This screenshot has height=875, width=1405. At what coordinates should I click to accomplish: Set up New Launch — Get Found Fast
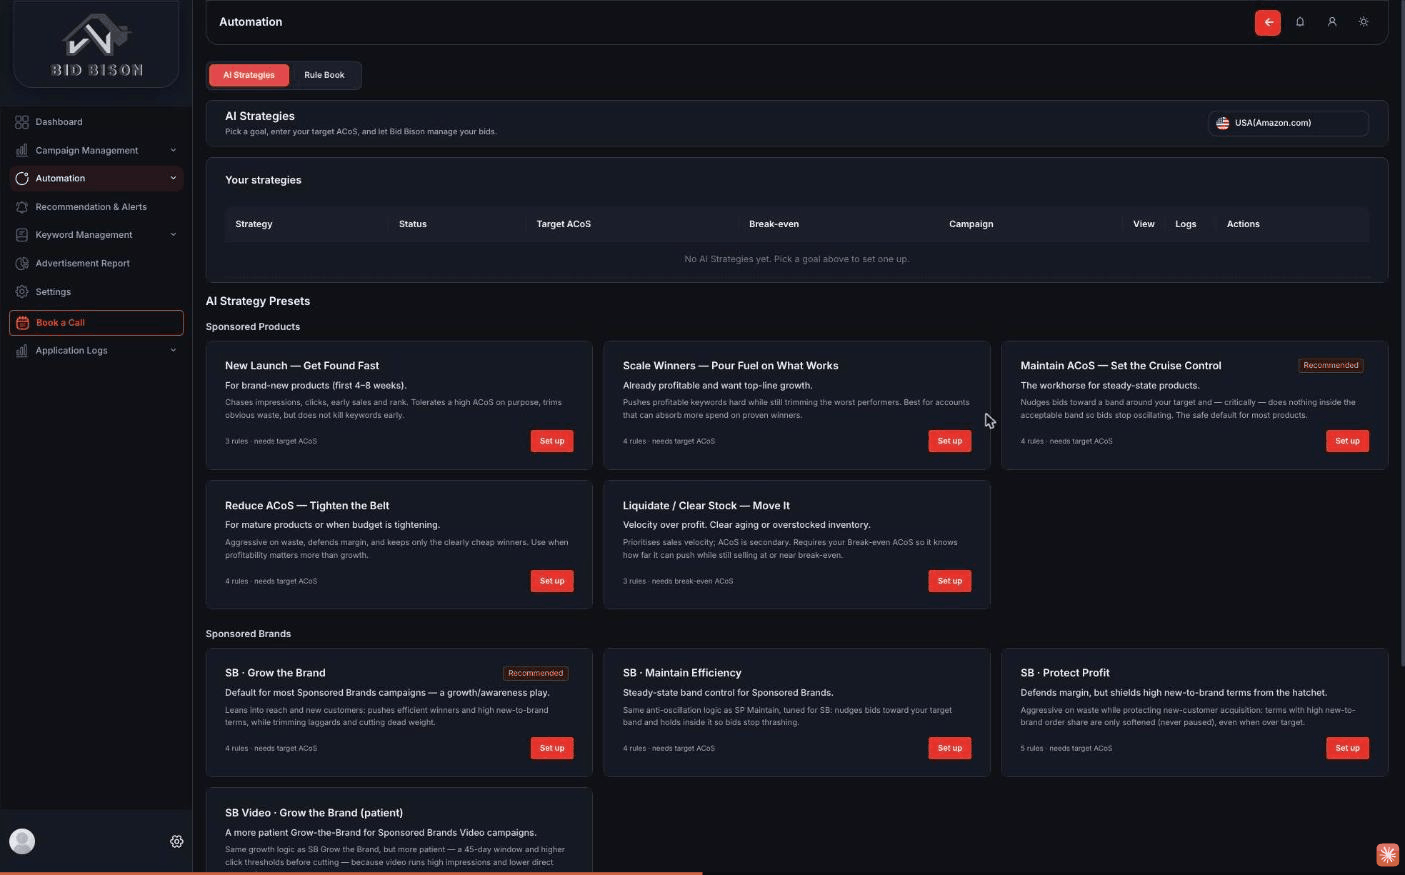(x=552, y=441)
